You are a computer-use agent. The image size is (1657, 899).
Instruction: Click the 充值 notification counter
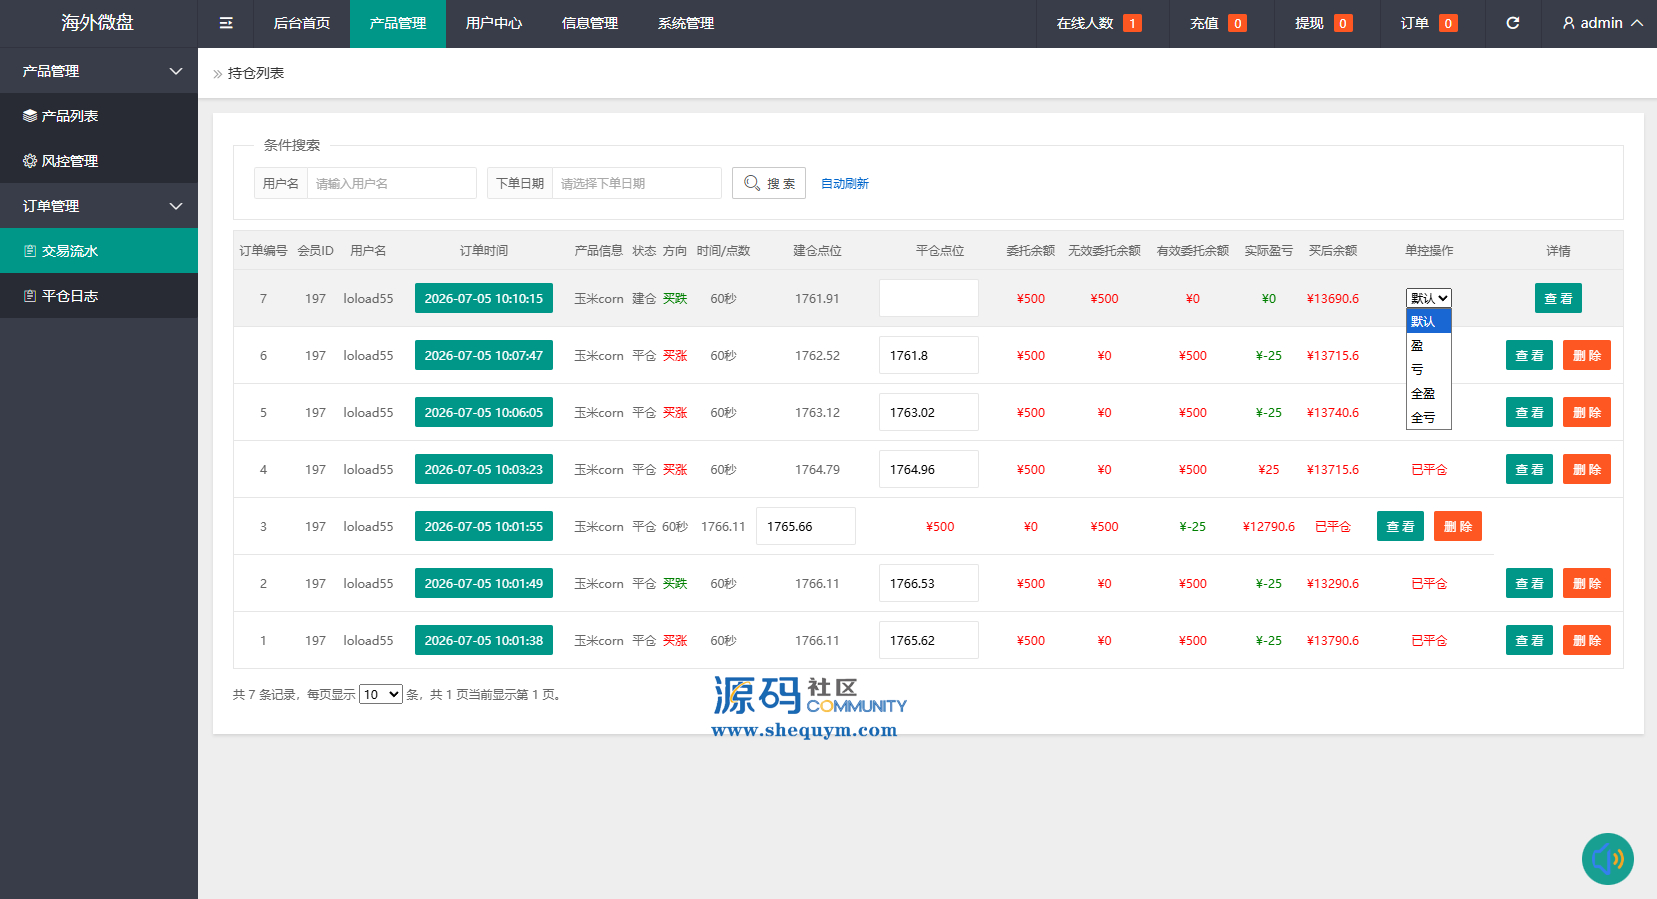[1218, 23]
